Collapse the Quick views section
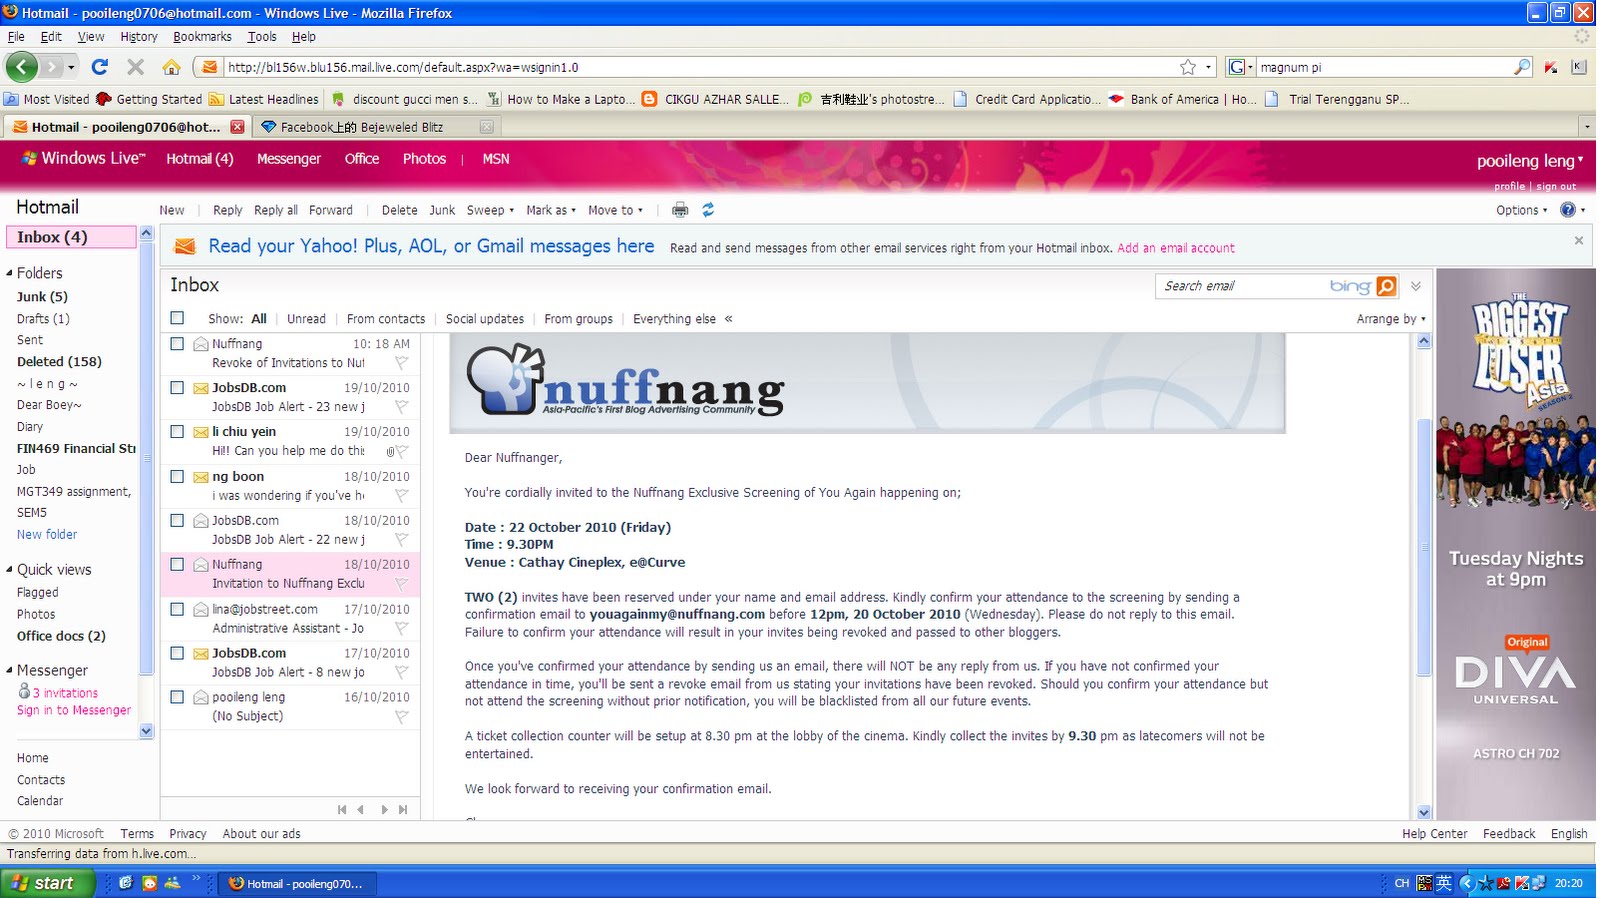Screen dimensions: 1600x898 (9, 570)
